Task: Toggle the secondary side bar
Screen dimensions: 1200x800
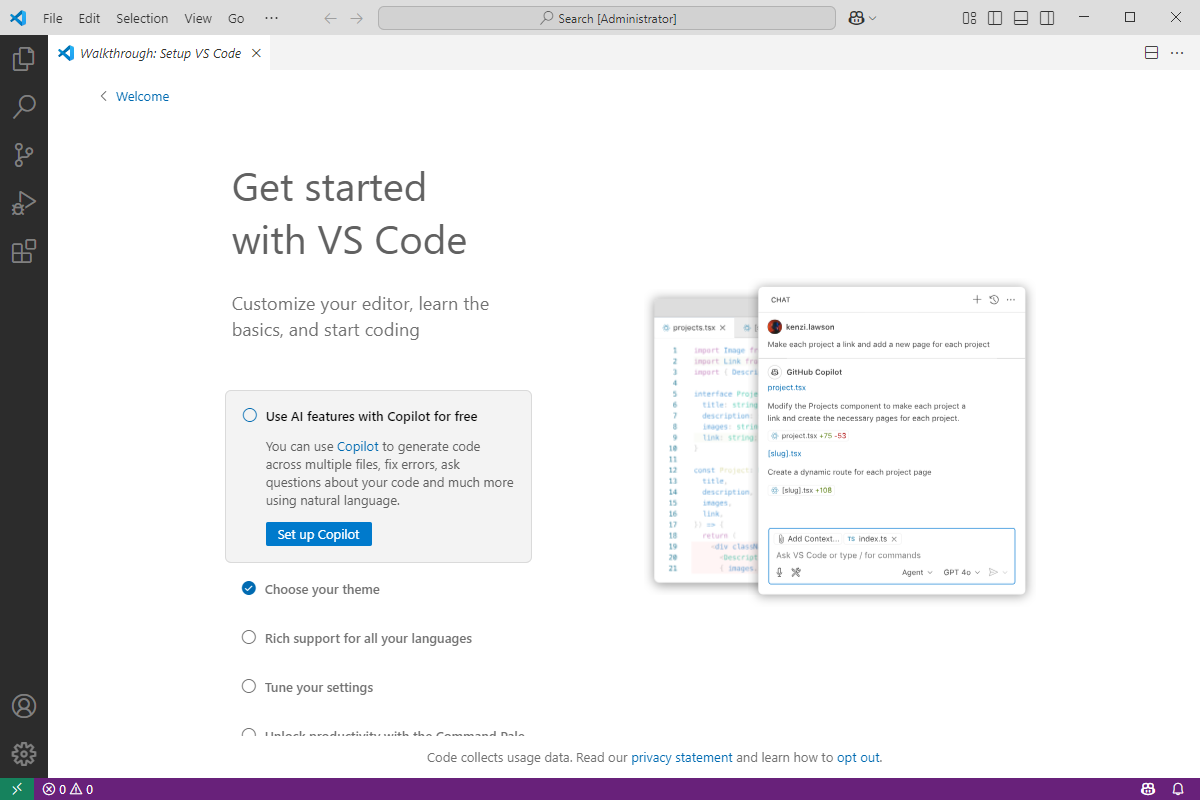Action: tap(1047, 18)
